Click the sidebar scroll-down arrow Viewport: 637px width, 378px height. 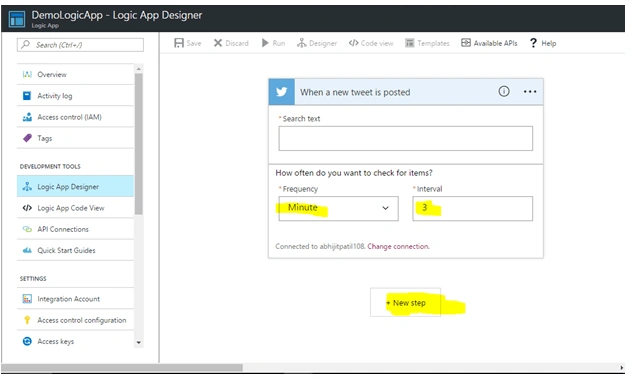tap(139, 342)
